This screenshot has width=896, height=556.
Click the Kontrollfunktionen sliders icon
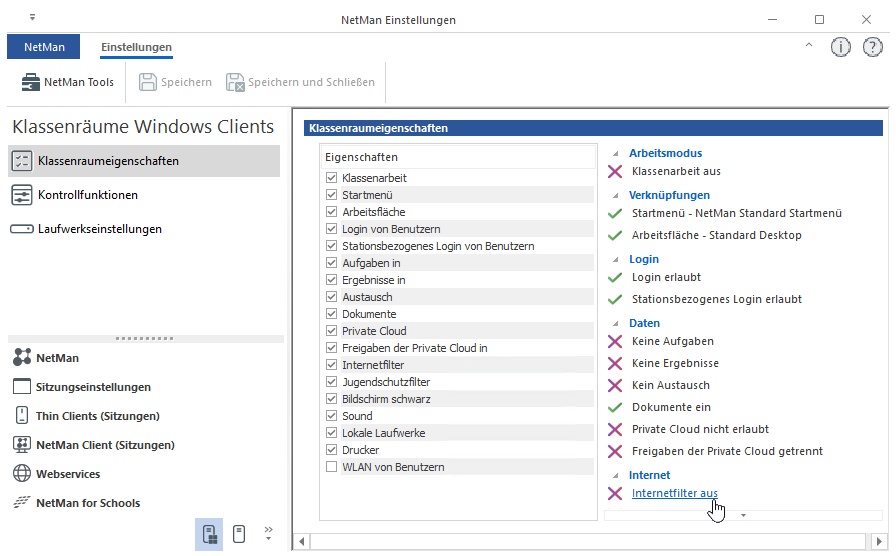[22, 195]
